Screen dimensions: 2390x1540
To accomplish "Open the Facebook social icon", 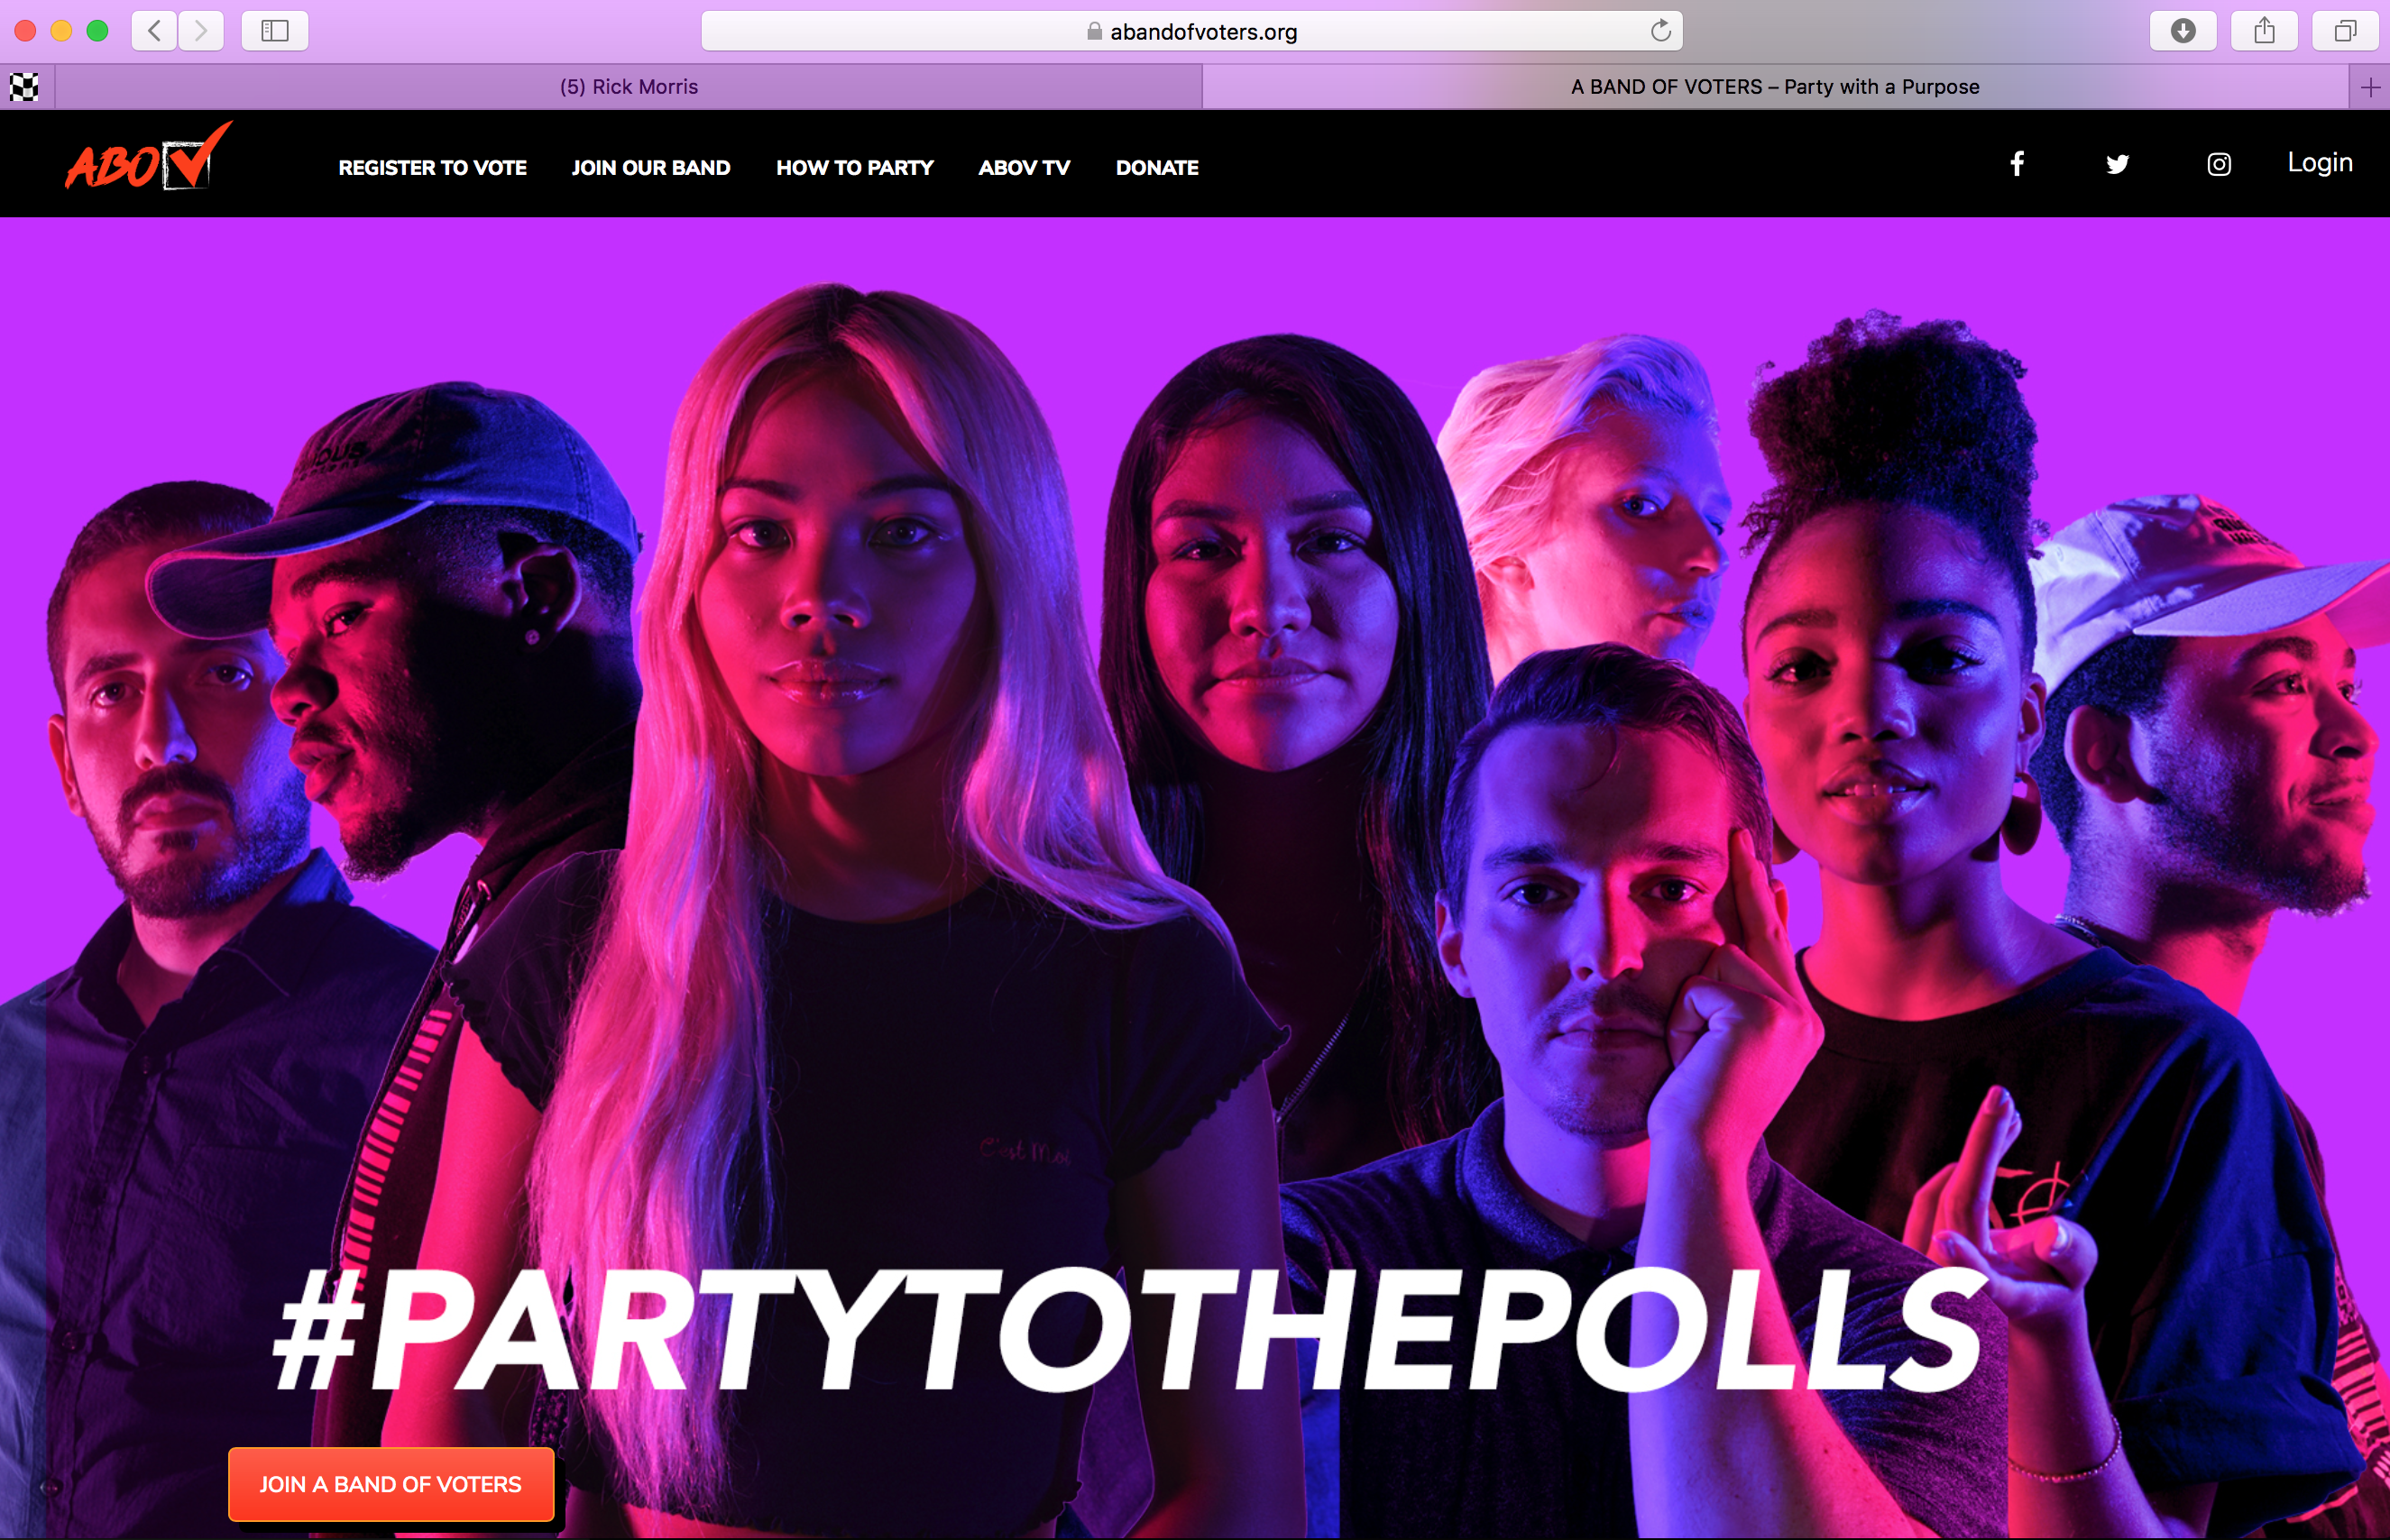I will (x=2017, y=164).
